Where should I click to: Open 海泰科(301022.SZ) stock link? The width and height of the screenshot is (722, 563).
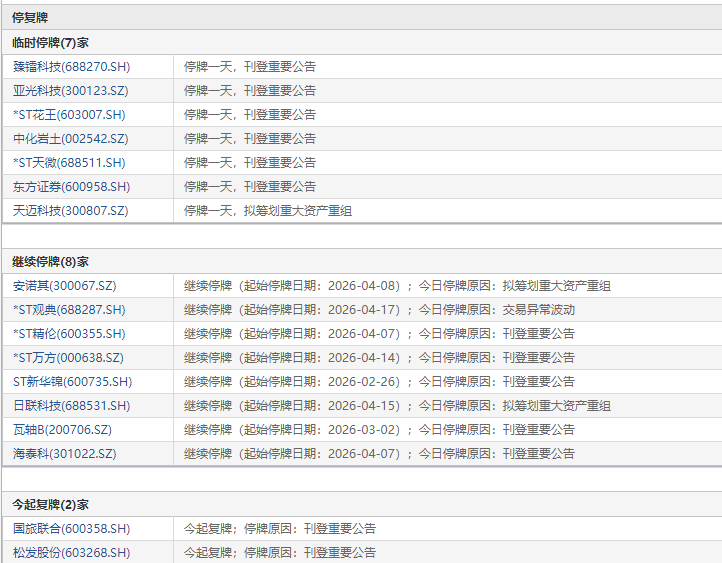point(64,453)
